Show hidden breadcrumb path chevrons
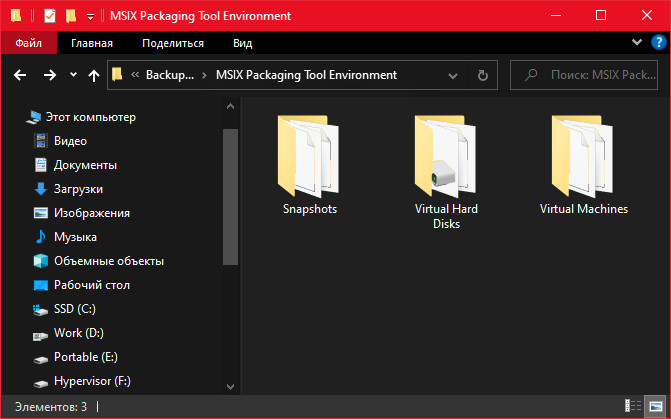Image resolution: width=671 pixels, height=419 pixels. [135, 75]
